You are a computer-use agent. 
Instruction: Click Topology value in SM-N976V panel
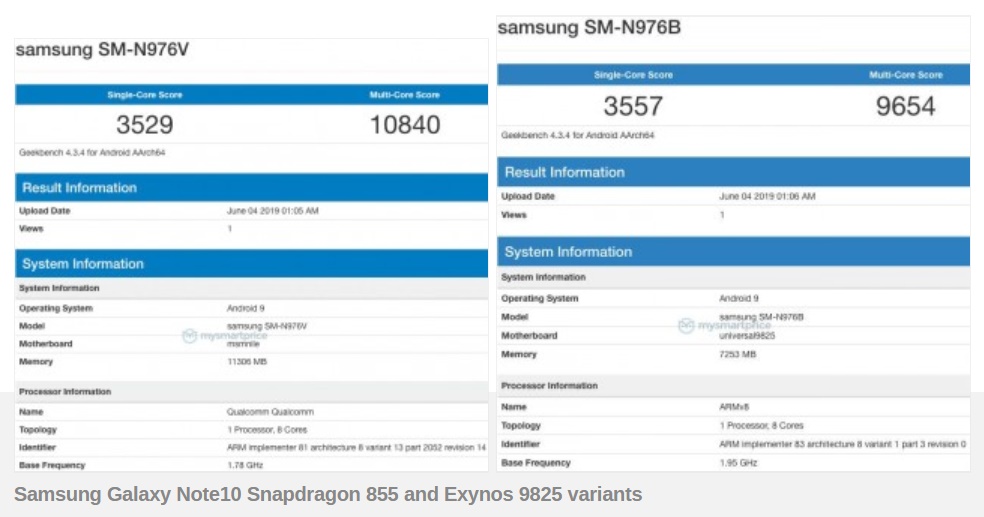pyautogui.click(x=267, y=430)
